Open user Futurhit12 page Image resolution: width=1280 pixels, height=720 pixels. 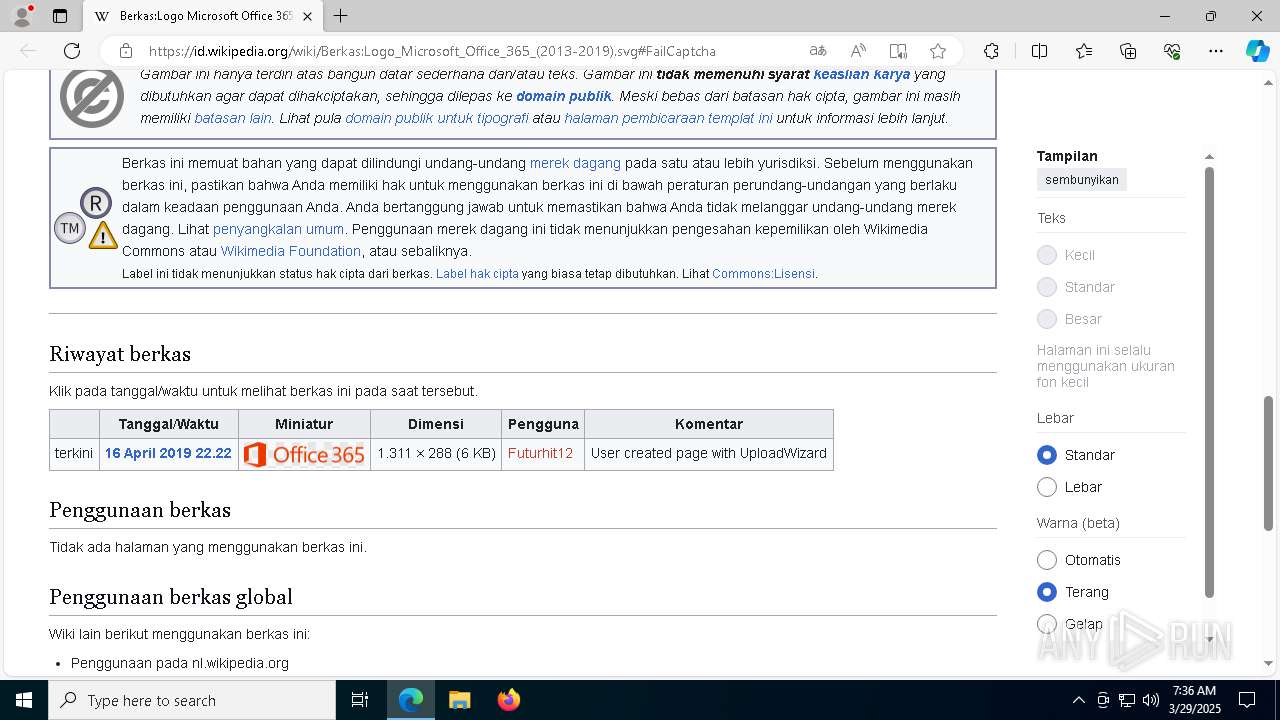(540, 453)
